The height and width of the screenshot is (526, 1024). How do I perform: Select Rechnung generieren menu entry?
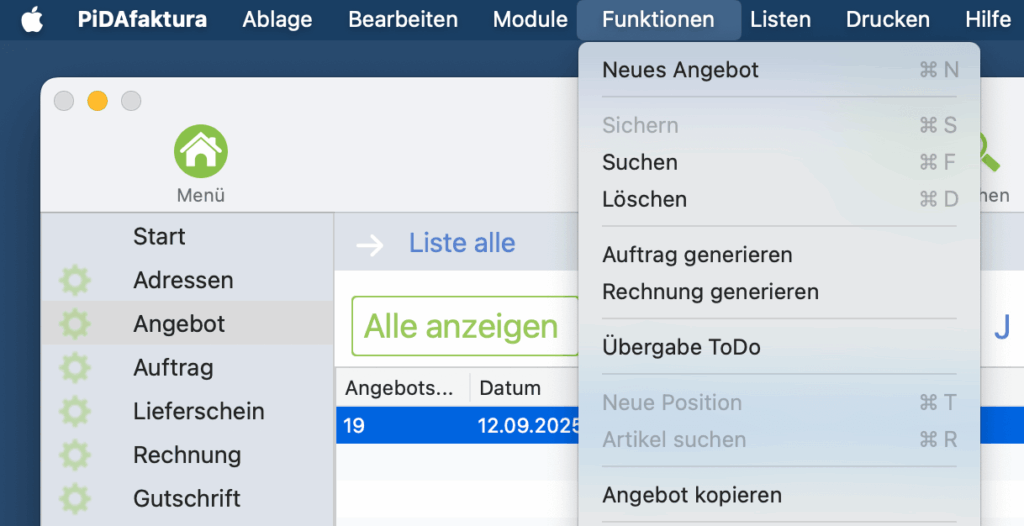point(710,292)
